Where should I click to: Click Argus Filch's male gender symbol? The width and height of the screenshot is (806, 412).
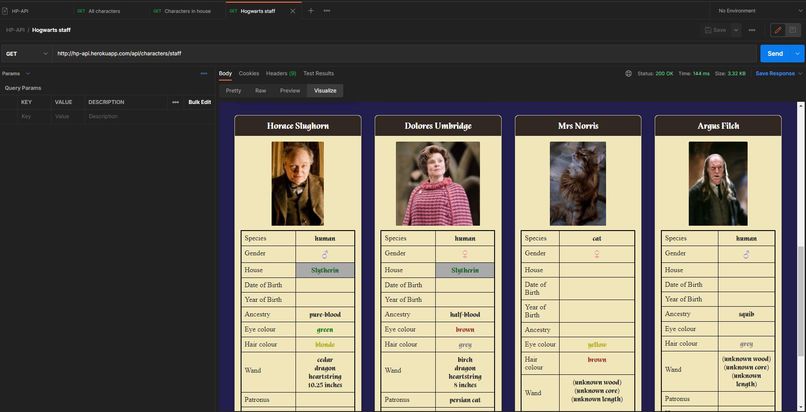746,254
